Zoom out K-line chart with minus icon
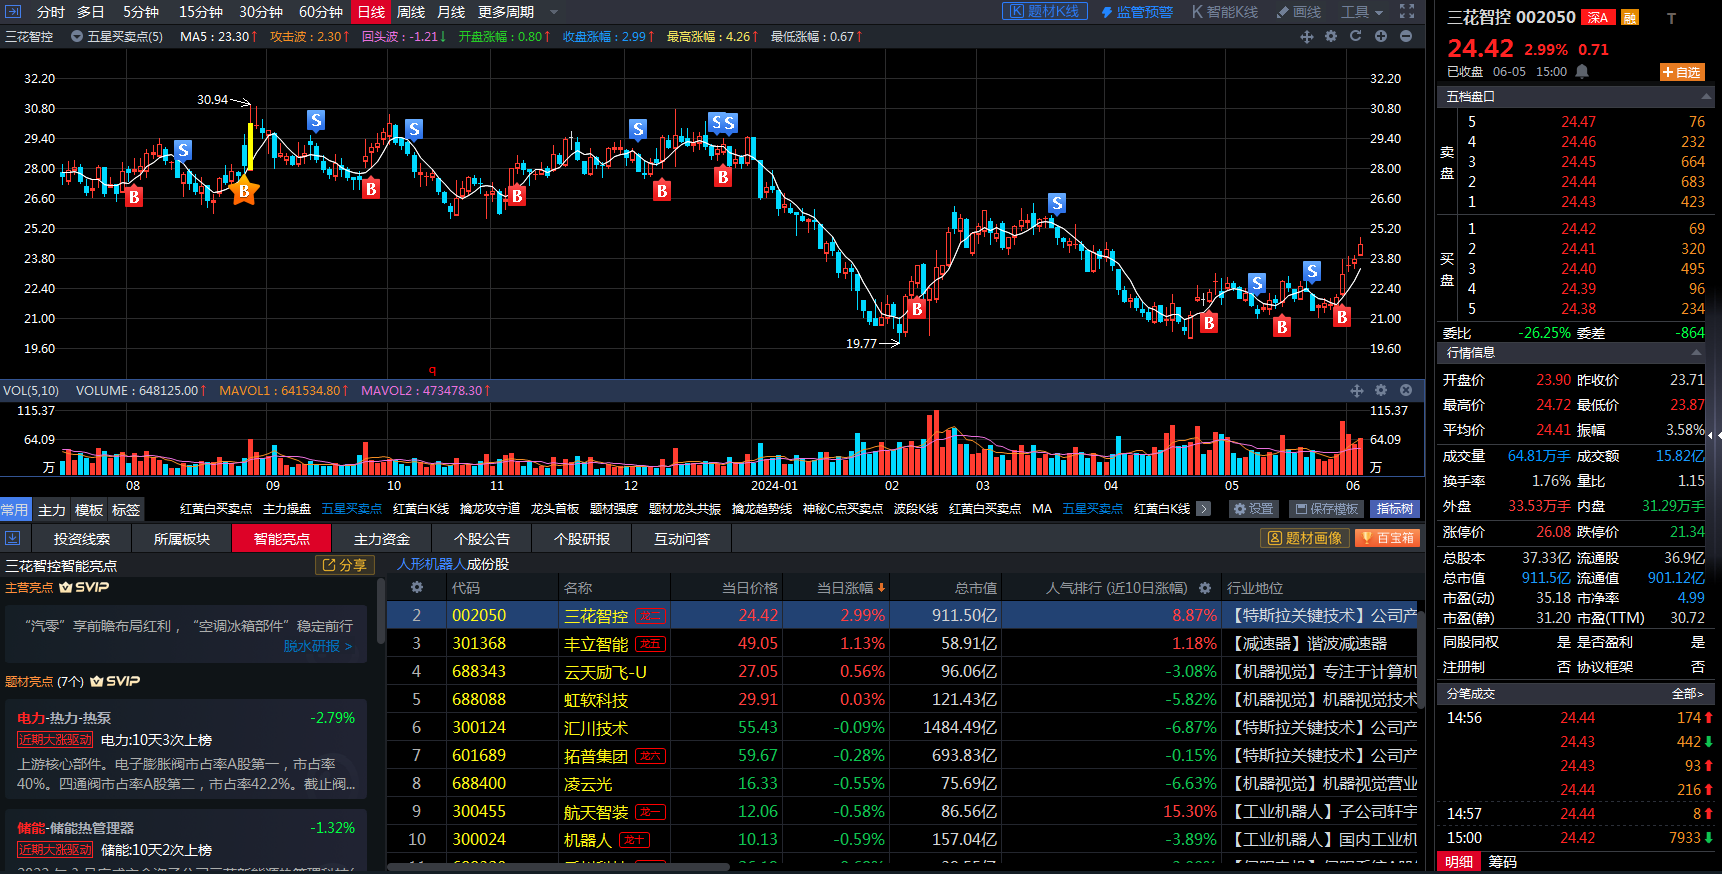The image size is (1722, 874). (x=1406, y=36)
